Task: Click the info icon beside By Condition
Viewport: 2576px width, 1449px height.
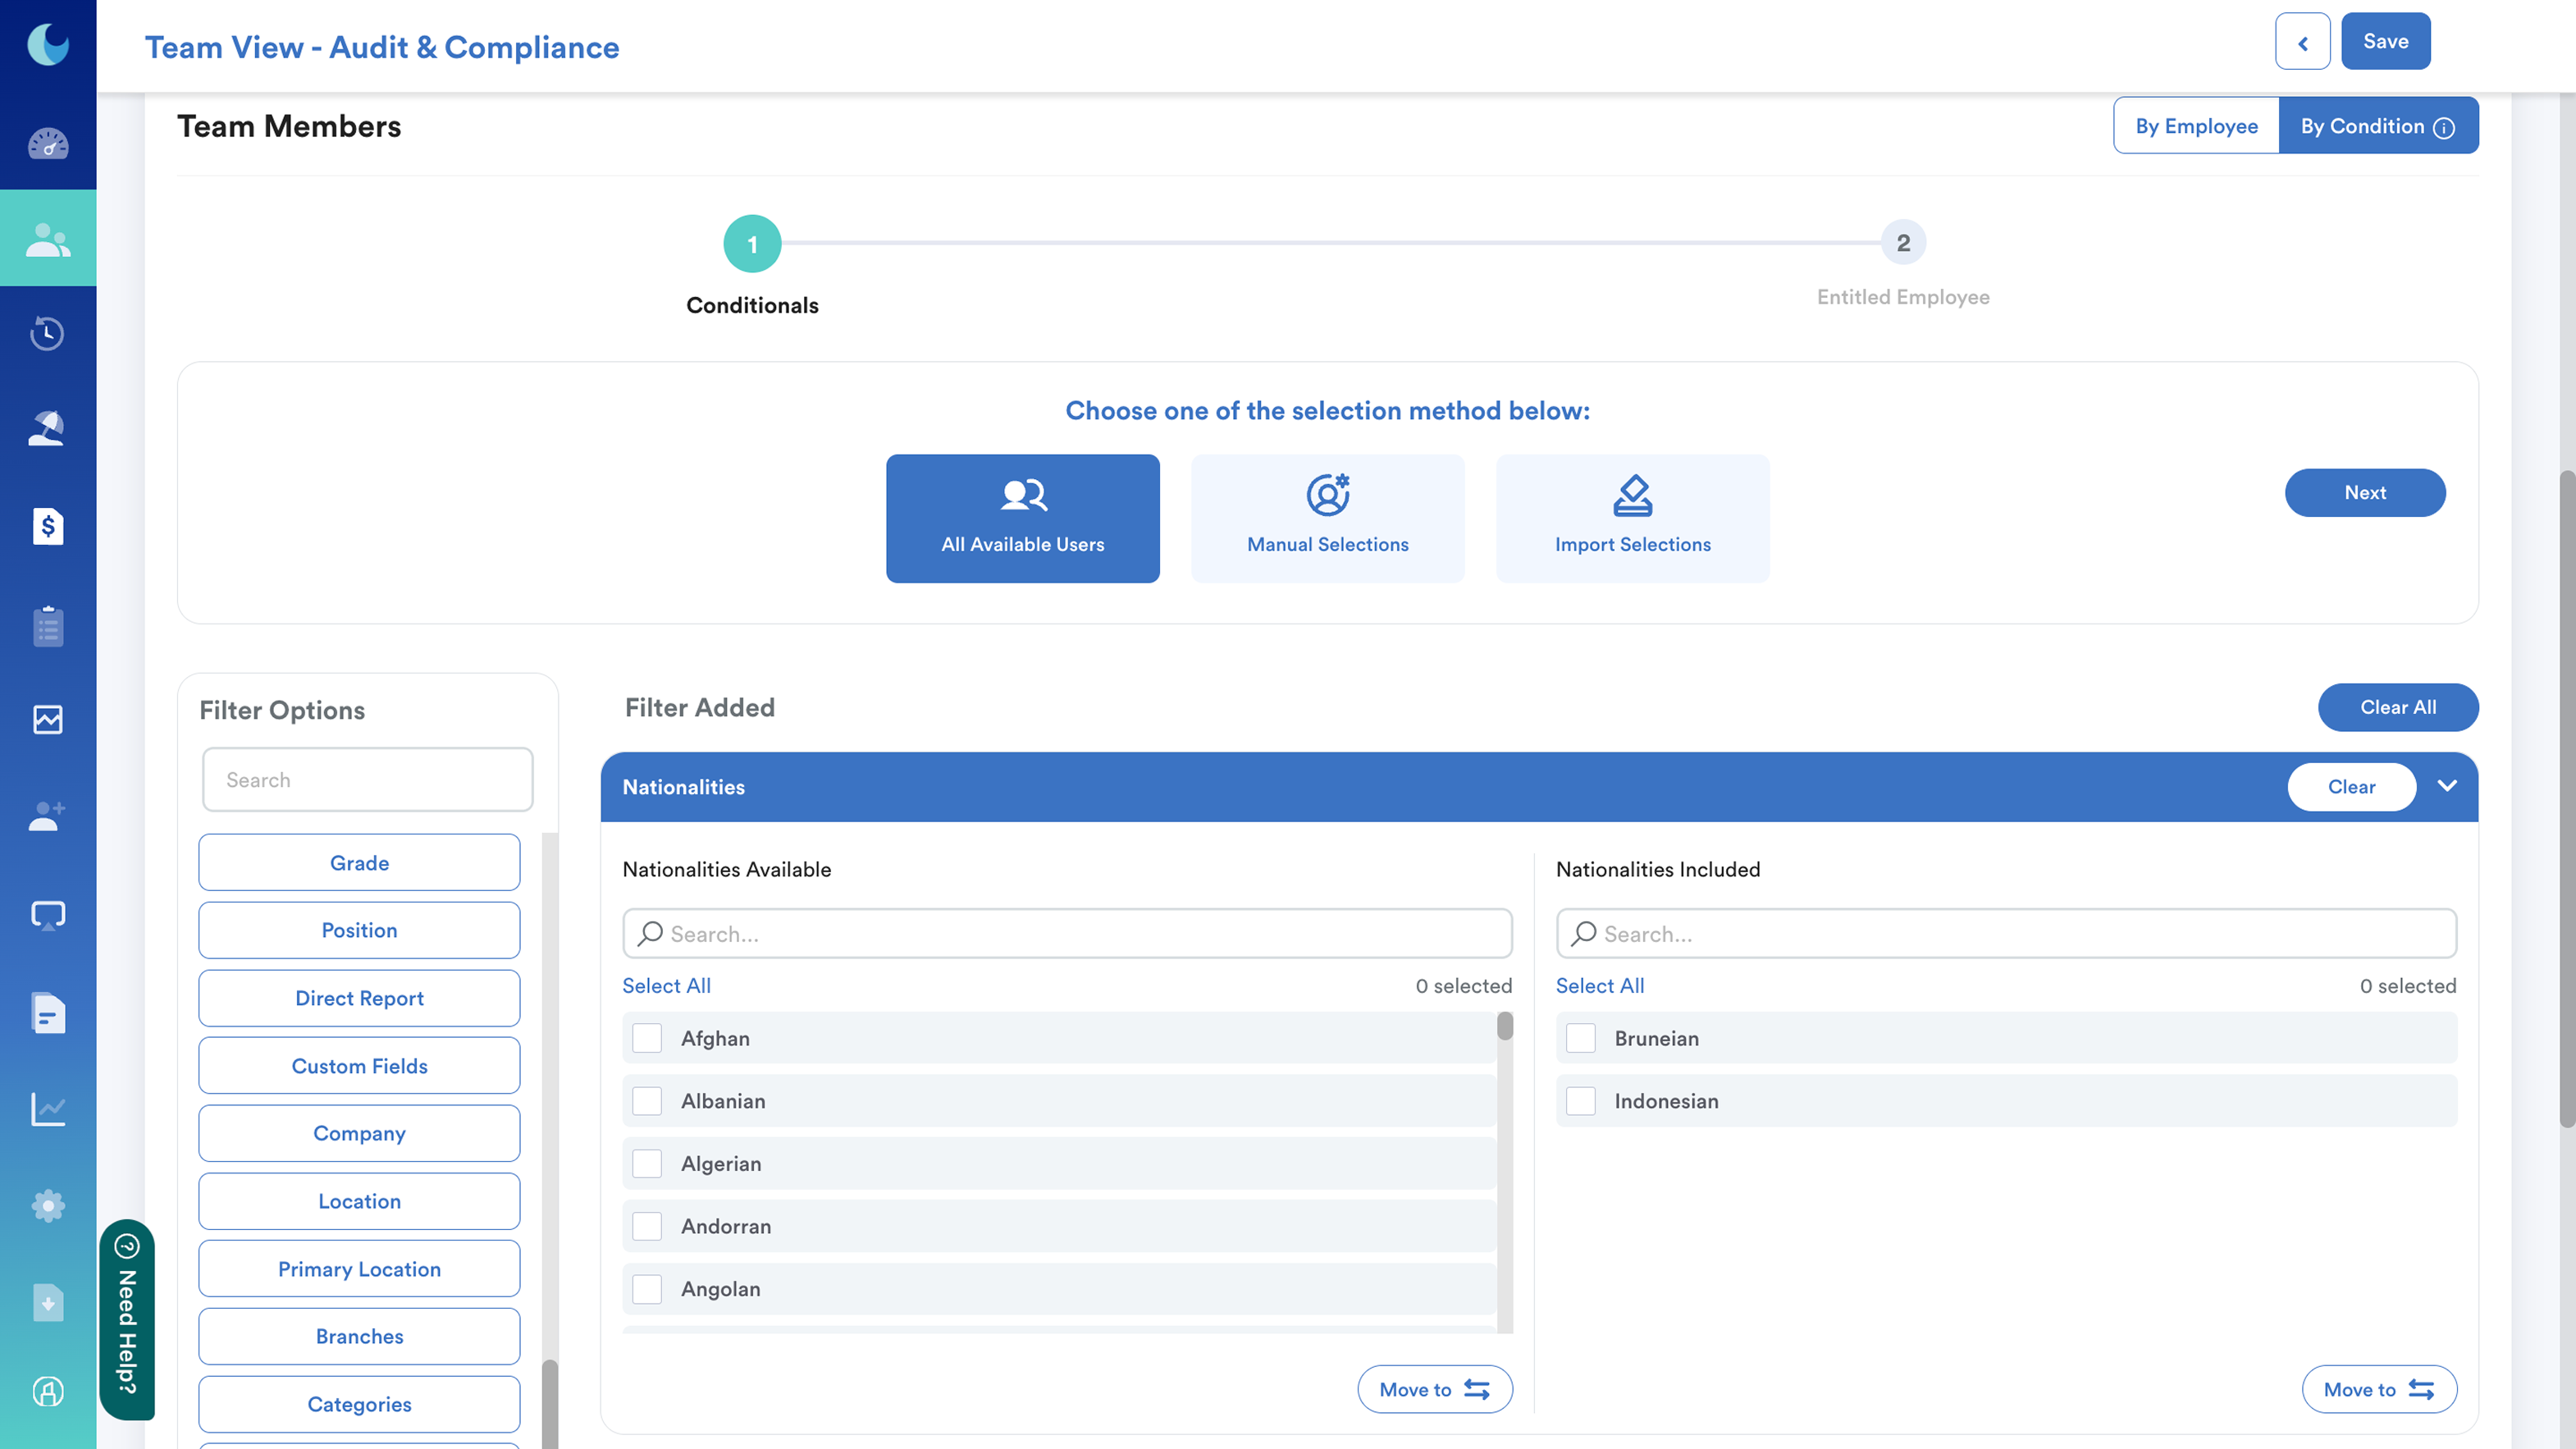Action: 2444,128
